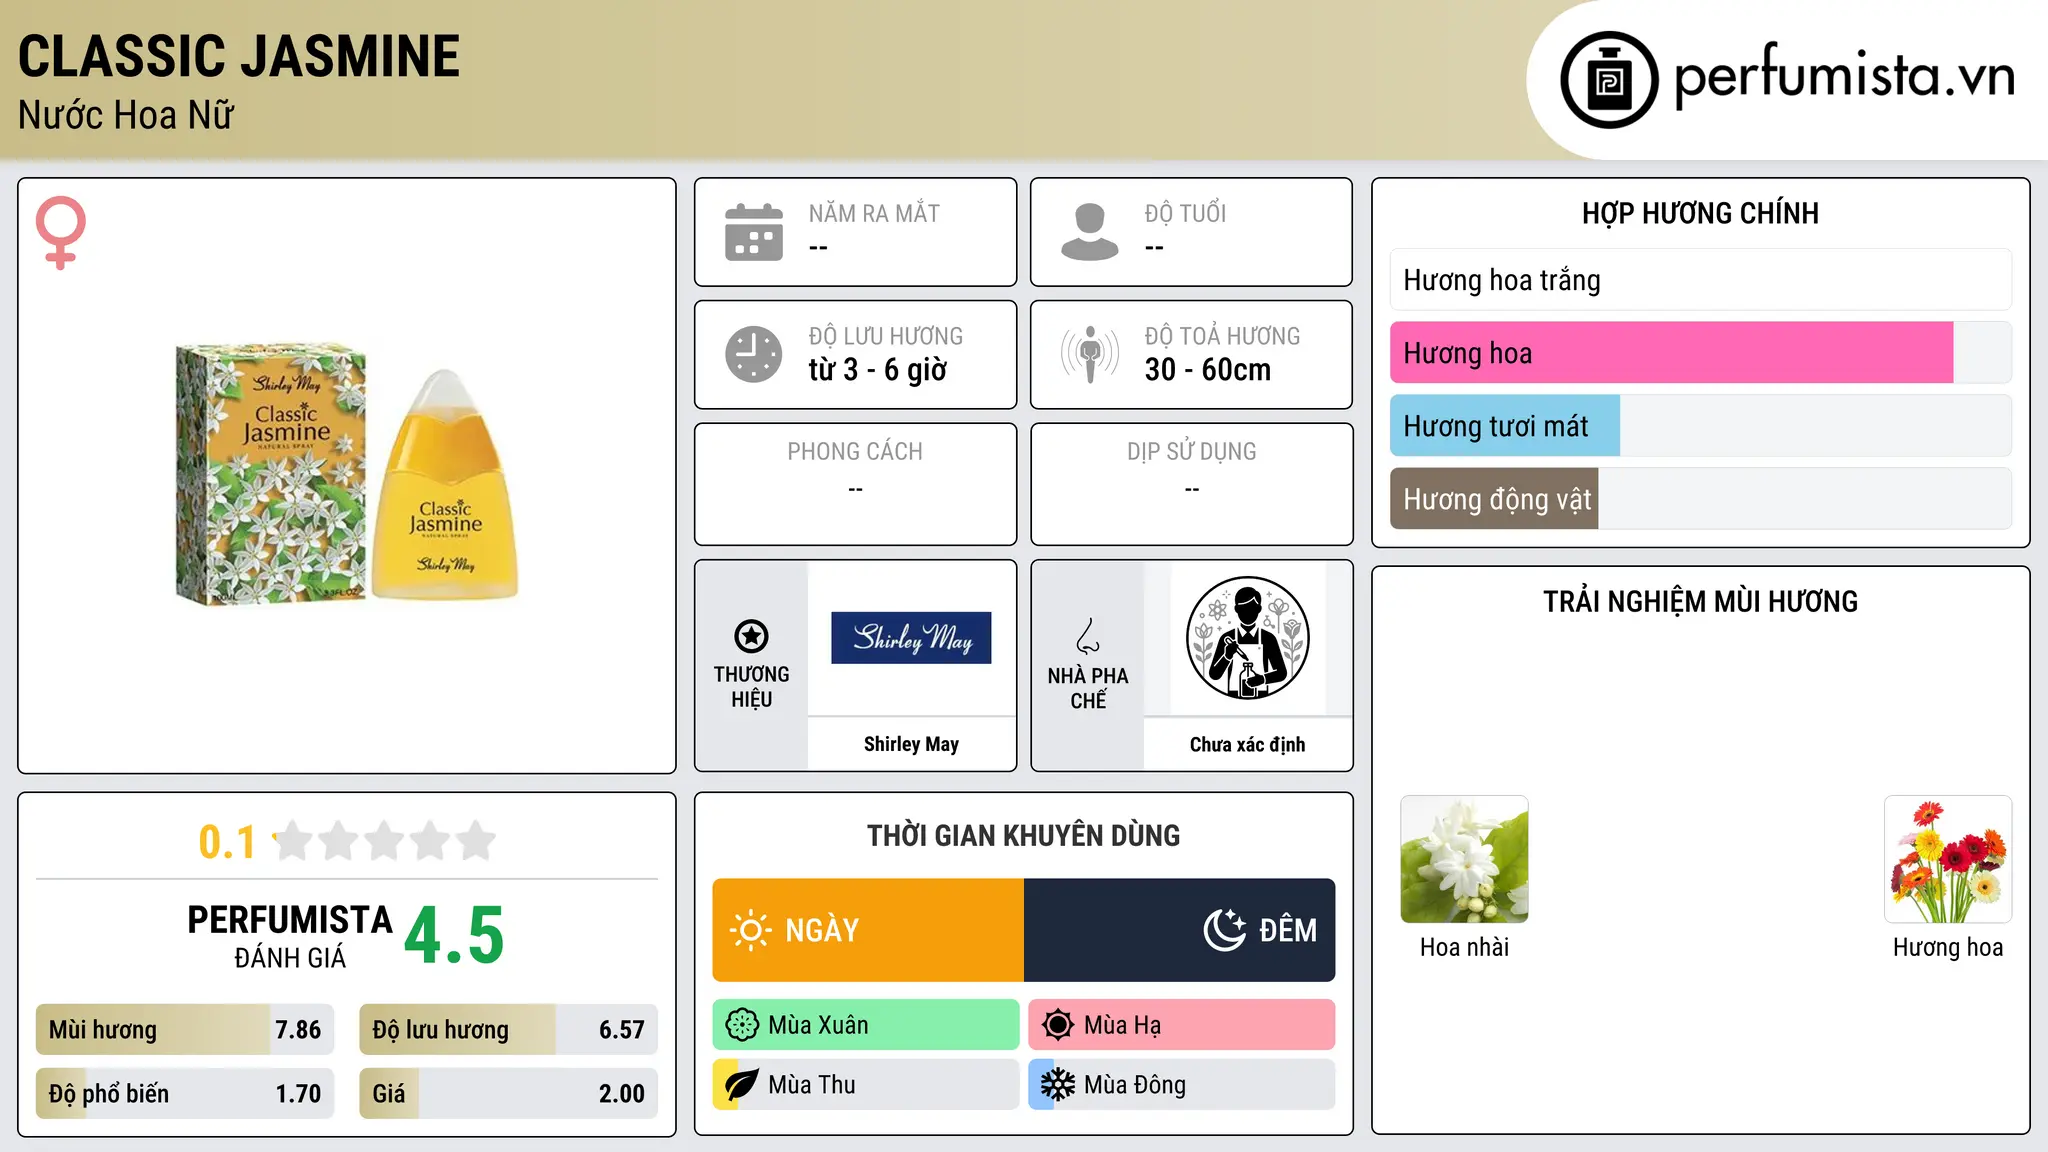
Task: Choose the Mùa Xuân season bar
Action: (866, 1025)
